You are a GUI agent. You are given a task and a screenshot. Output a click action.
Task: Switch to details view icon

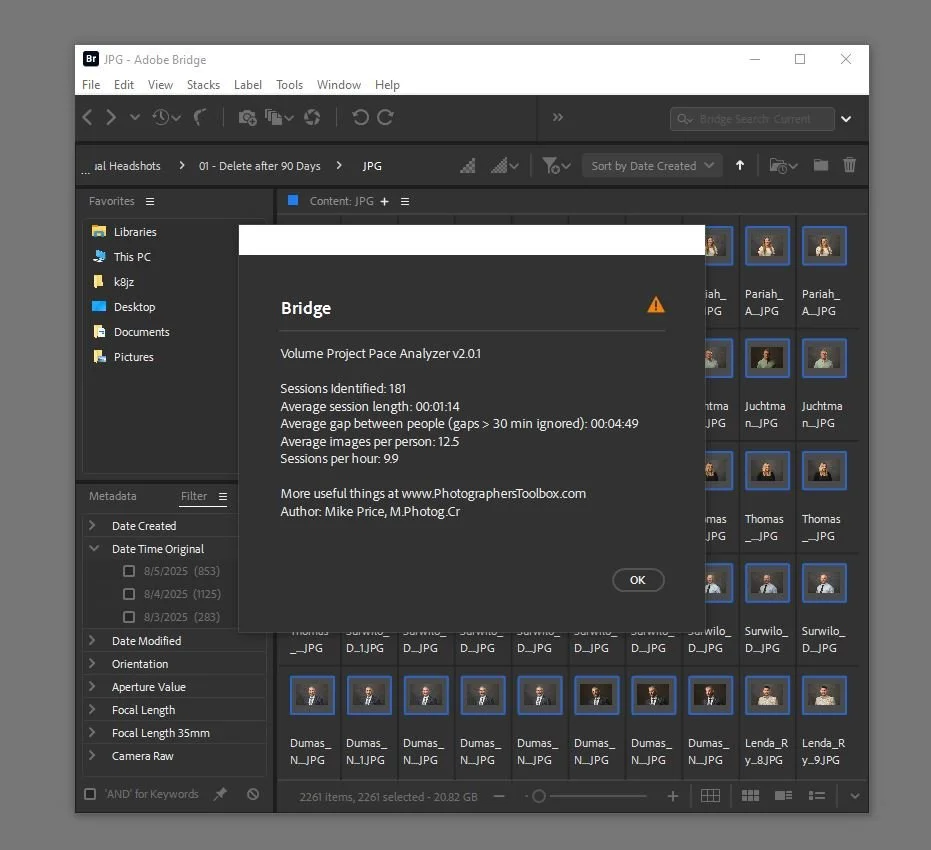tap(783, 795)
